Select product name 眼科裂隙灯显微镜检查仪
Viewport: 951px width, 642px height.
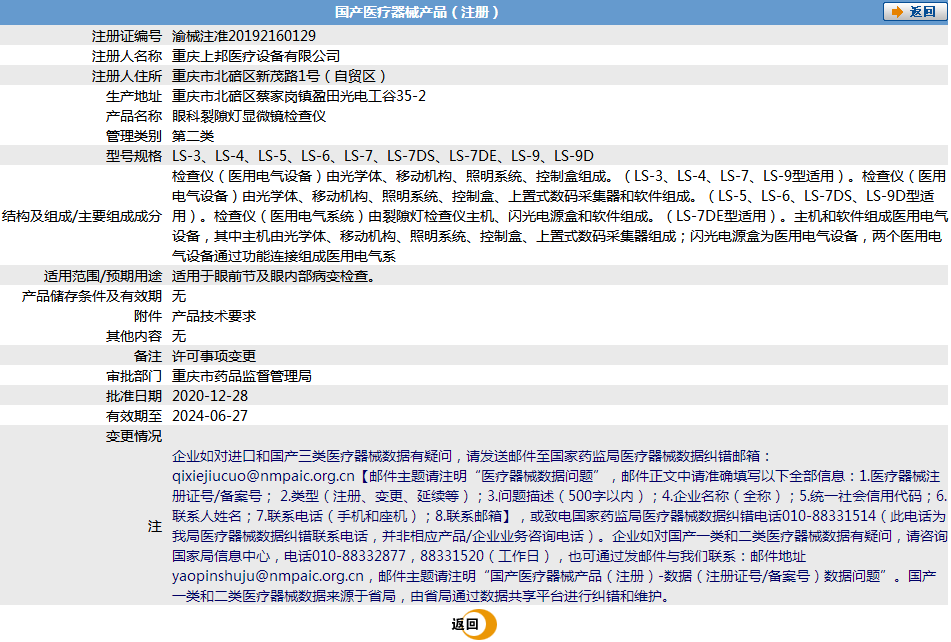(249, 116)
